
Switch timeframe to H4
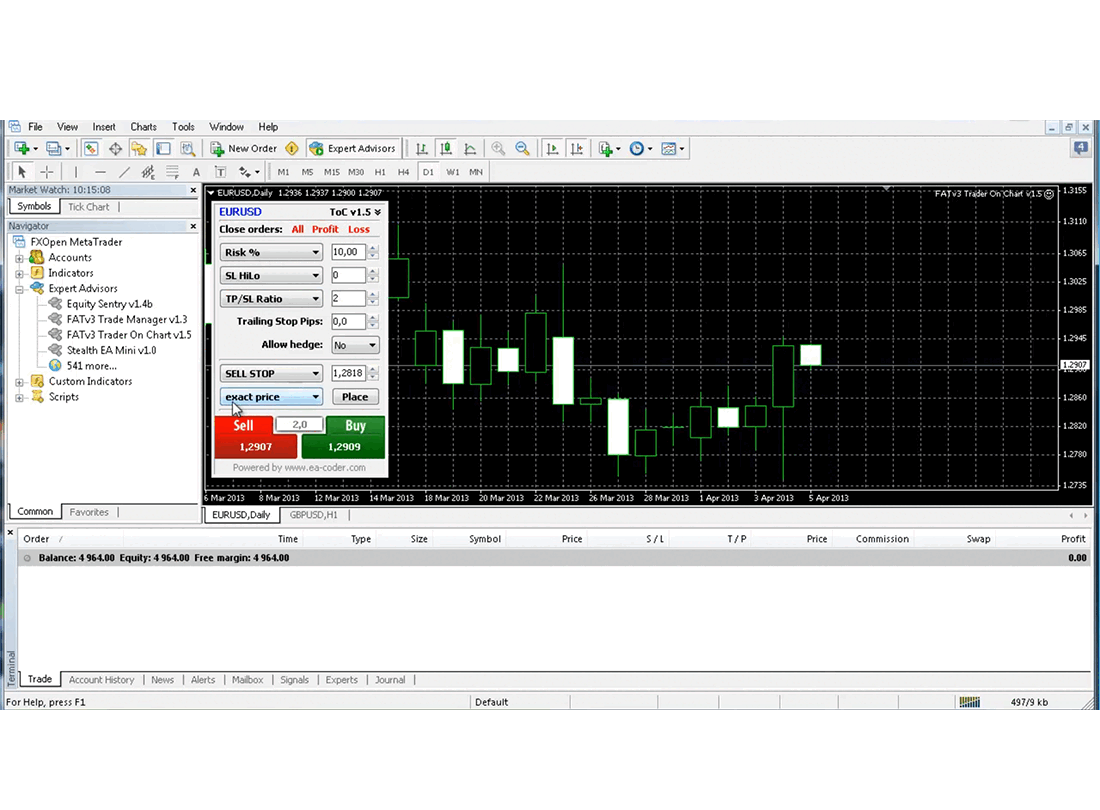click(x=403, y=172)
